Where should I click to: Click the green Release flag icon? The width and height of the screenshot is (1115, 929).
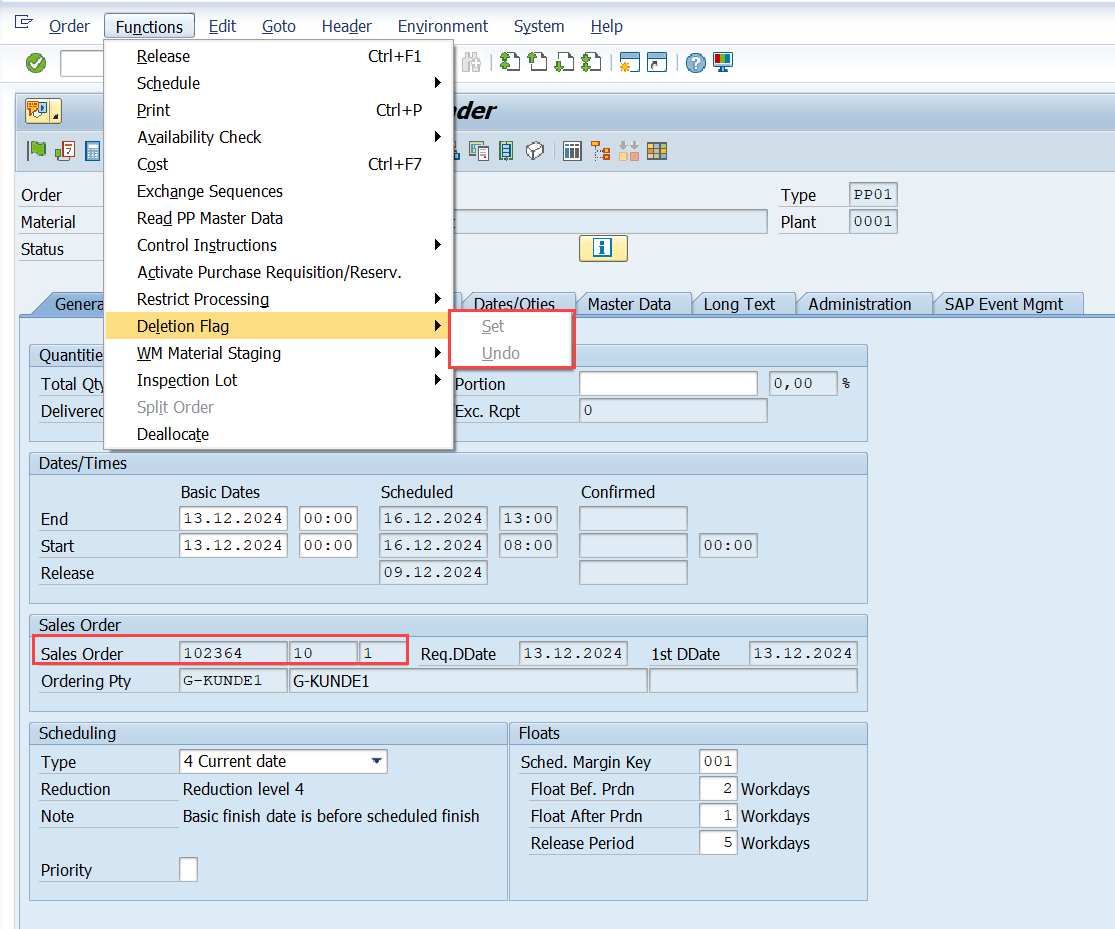[x=36, y=151]
